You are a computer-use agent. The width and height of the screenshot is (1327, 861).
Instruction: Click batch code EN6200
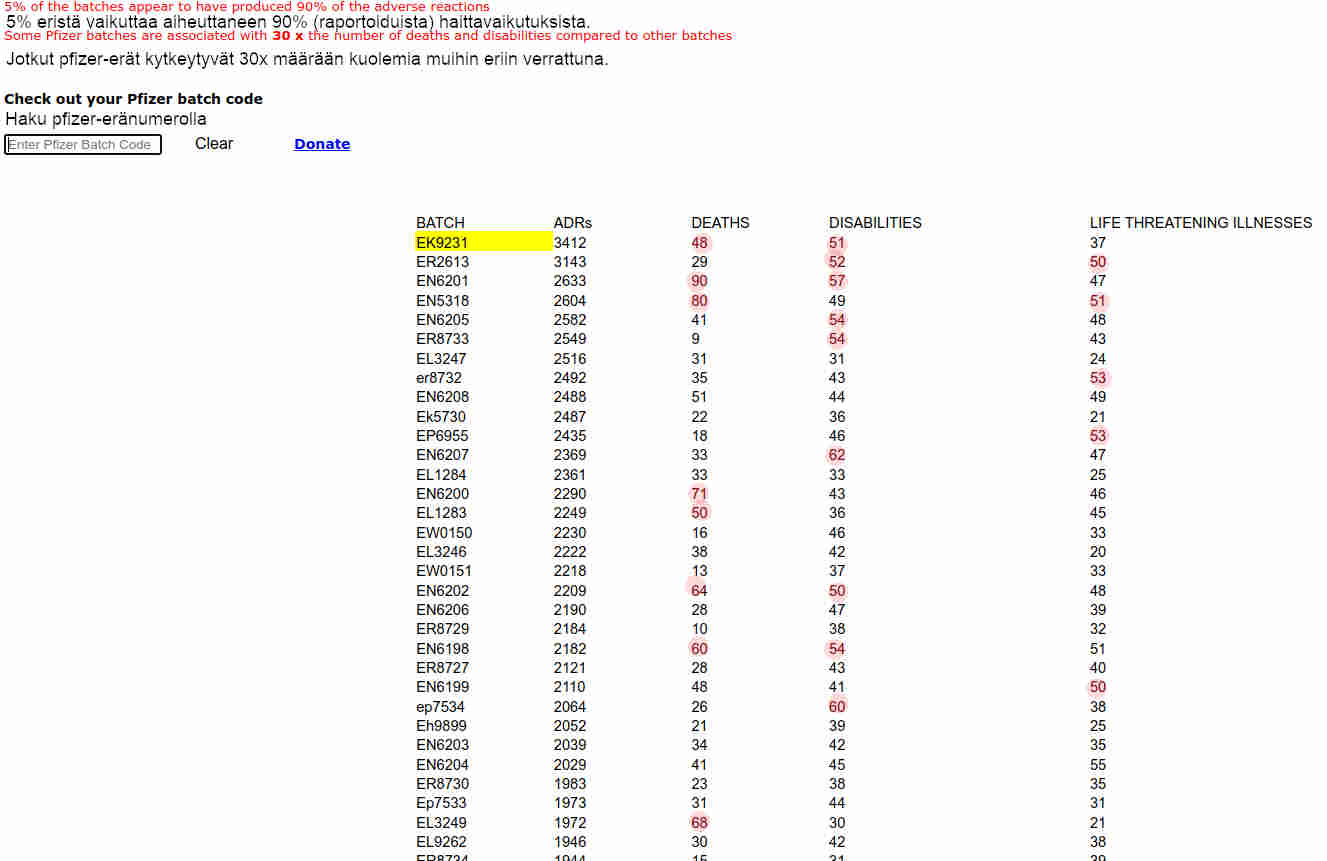click(442, 494)
